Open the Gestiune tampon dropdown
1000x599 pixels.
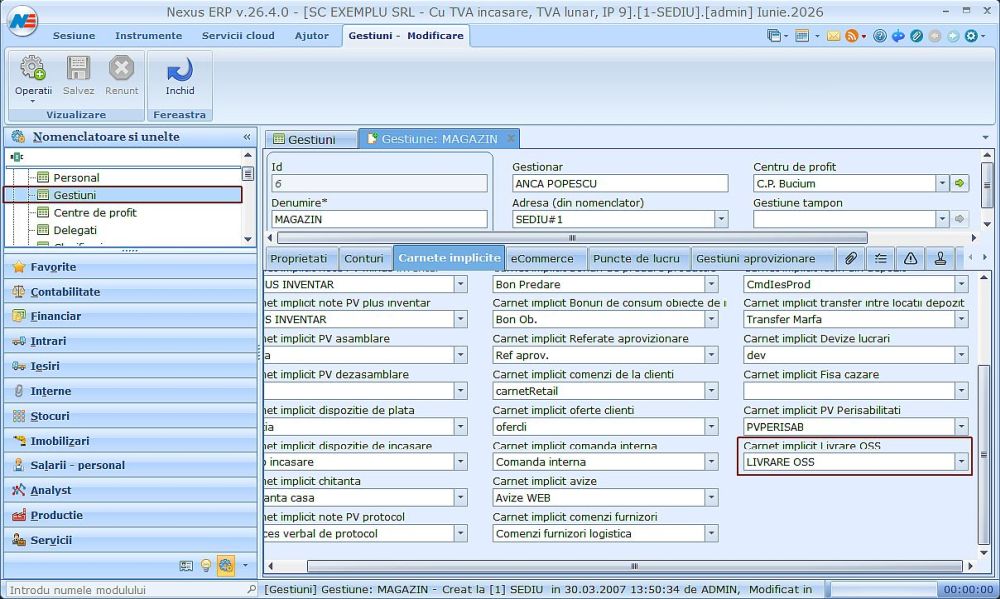942,219
